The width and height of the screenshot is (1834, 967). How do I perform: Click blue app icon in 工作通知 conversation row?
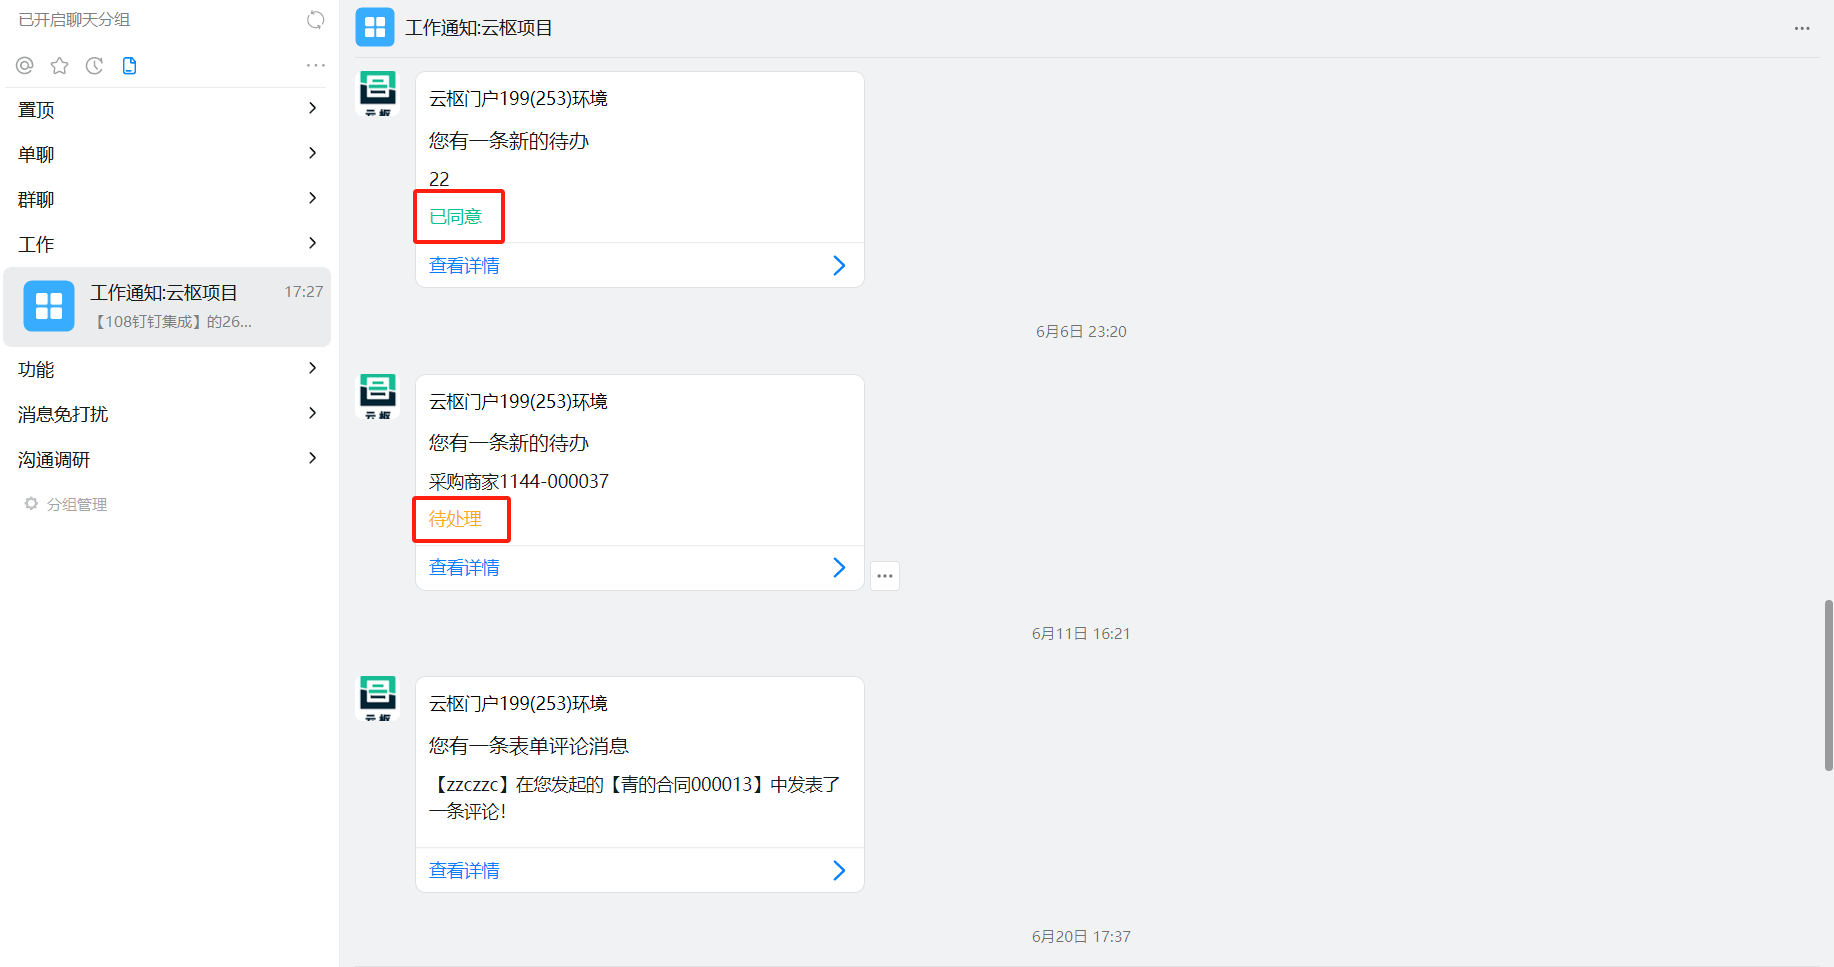(49, 306)
